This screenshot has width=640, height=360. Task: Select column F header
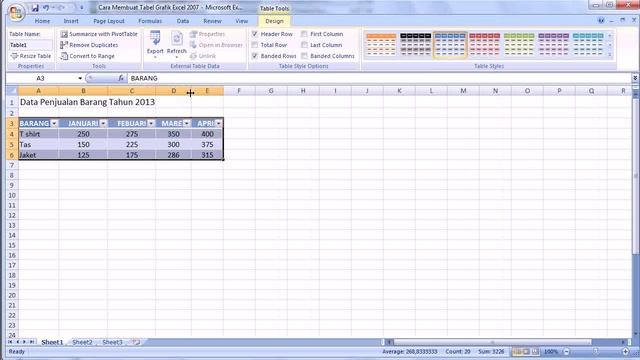[239, 91]
